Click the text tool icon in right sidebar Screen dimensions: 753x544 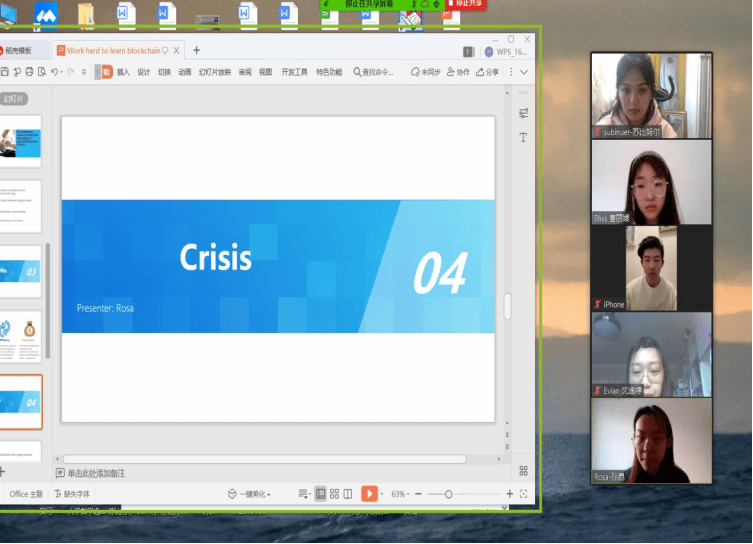pyautogui.click(x=523, y=138)
